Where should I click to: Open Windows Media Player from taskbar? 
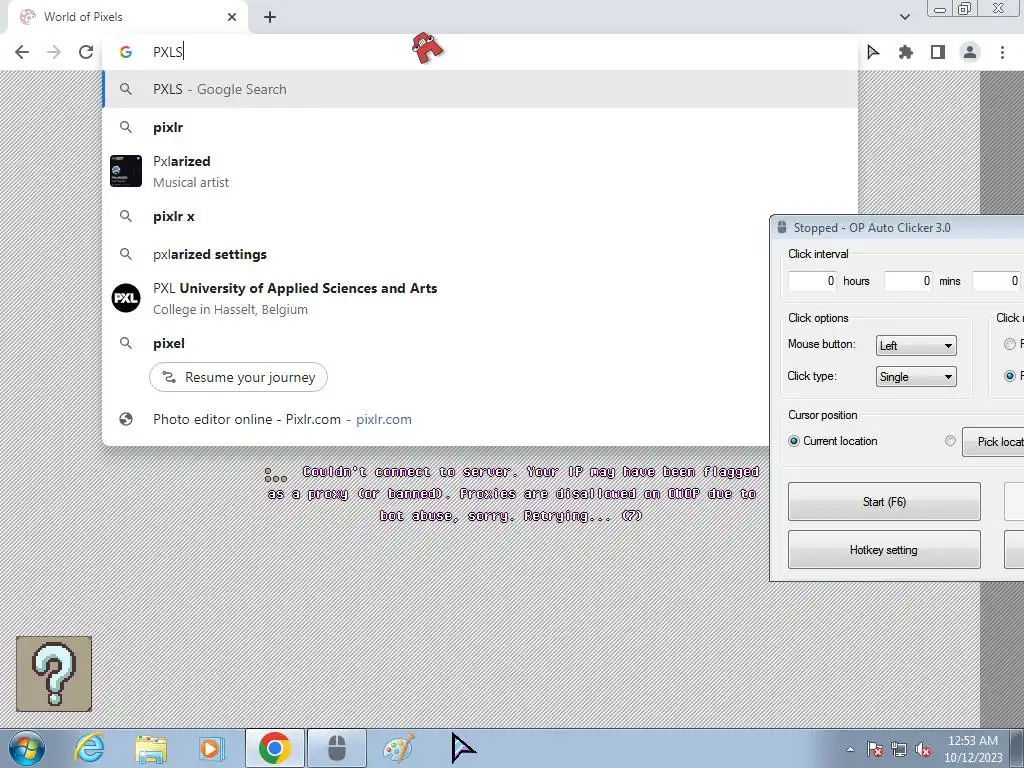[x=212, y=748]
